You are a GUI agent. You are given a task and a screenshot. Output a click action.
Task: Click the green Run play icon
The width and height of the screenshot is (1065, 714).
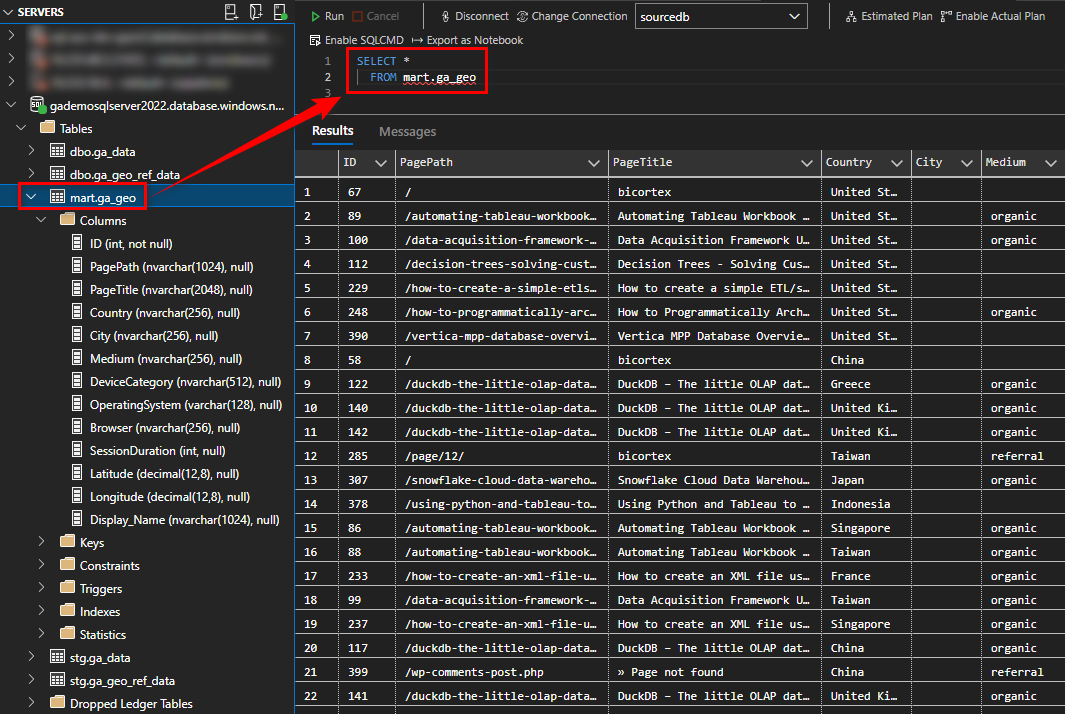pyautogui.click(x=314, y=16)
